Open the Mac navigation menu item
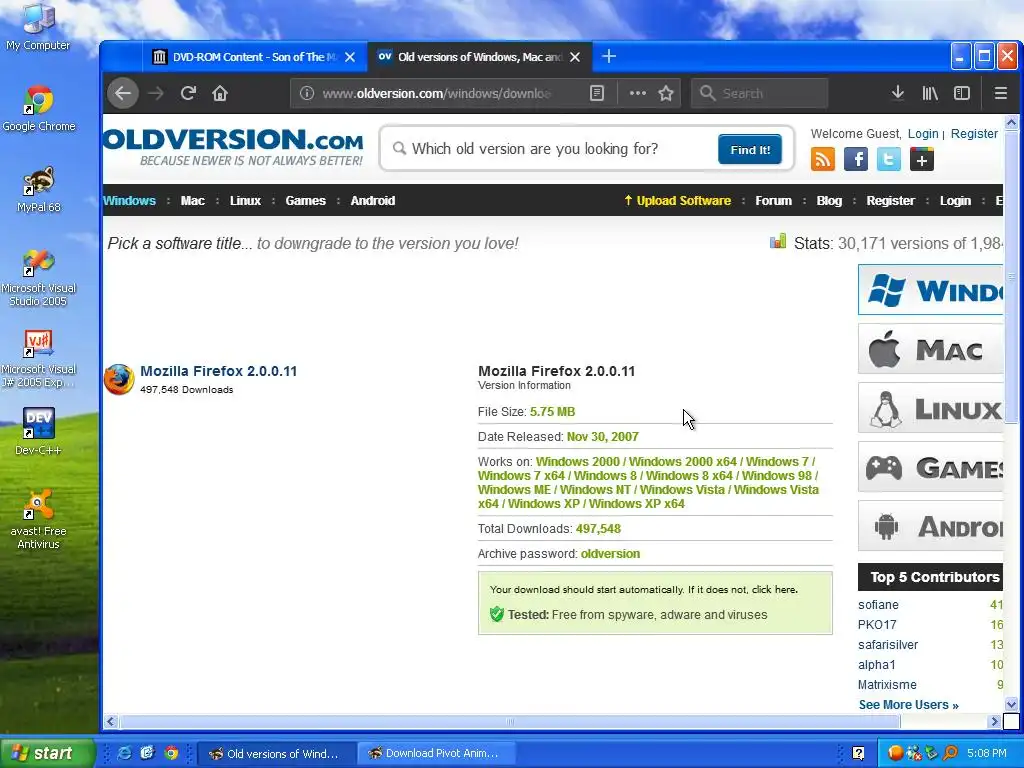1024x768 pixels. 193,200
